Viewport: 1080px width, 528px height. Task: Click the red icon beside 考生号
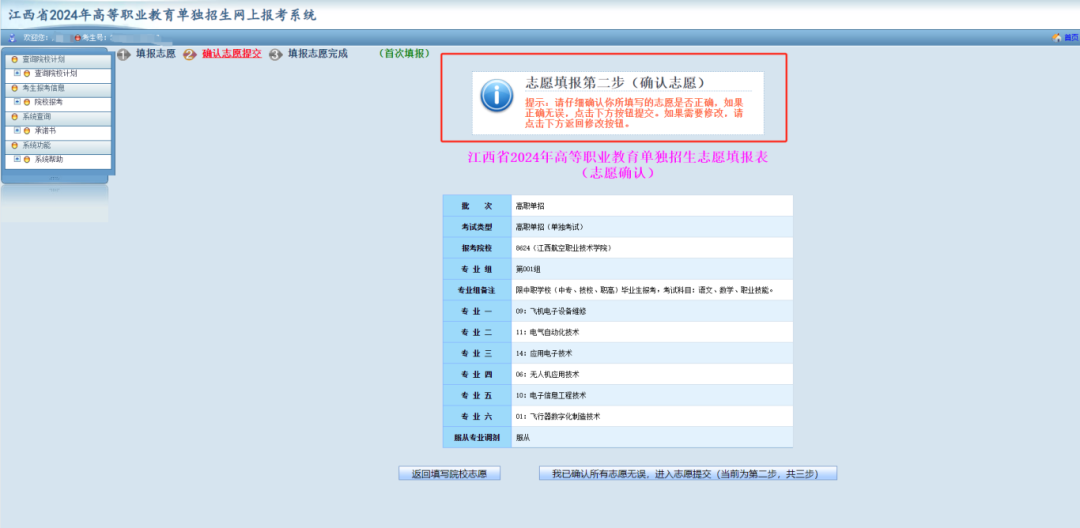(x=77, y=37)
